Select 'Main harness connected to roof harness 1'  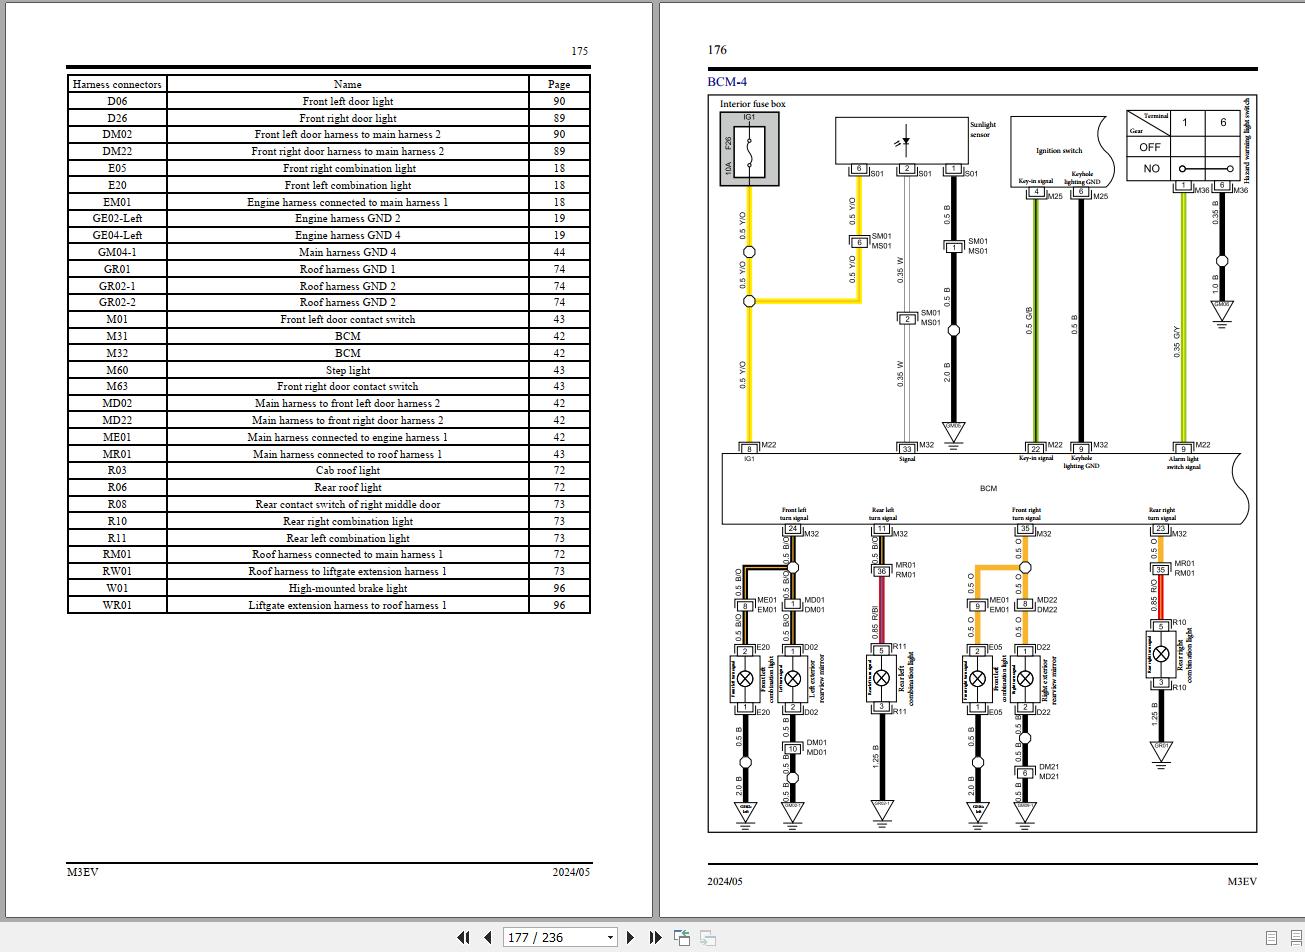click(347, 454)
